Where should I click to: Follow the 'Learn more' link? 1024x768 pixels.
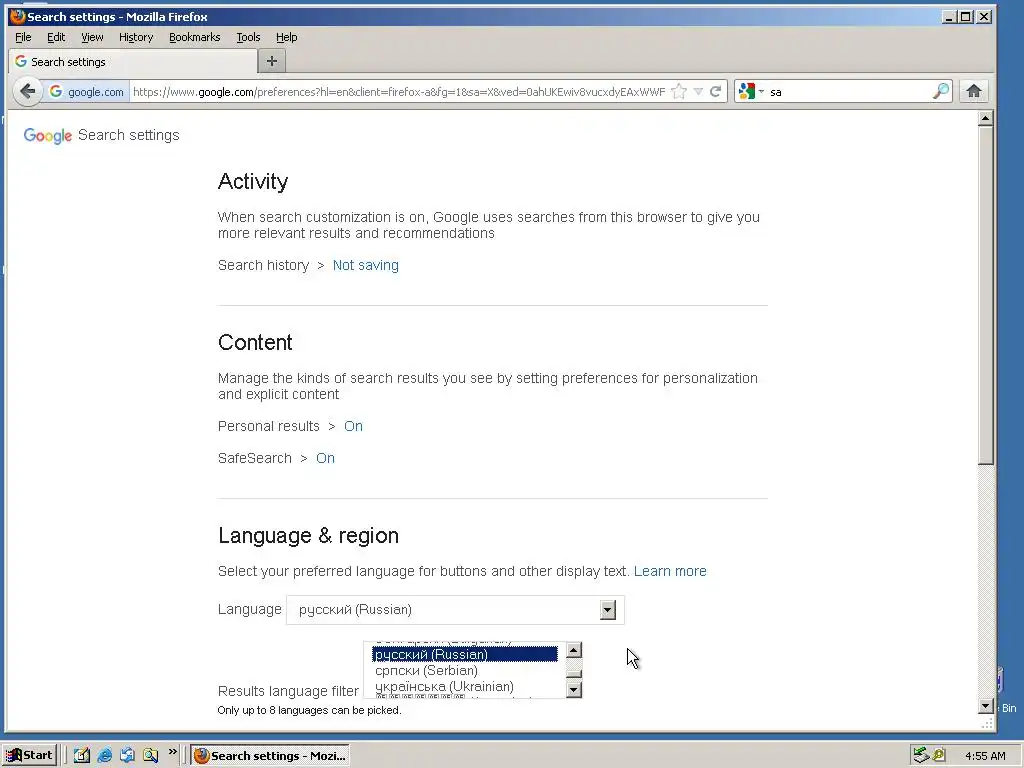[x=670, y=571]
